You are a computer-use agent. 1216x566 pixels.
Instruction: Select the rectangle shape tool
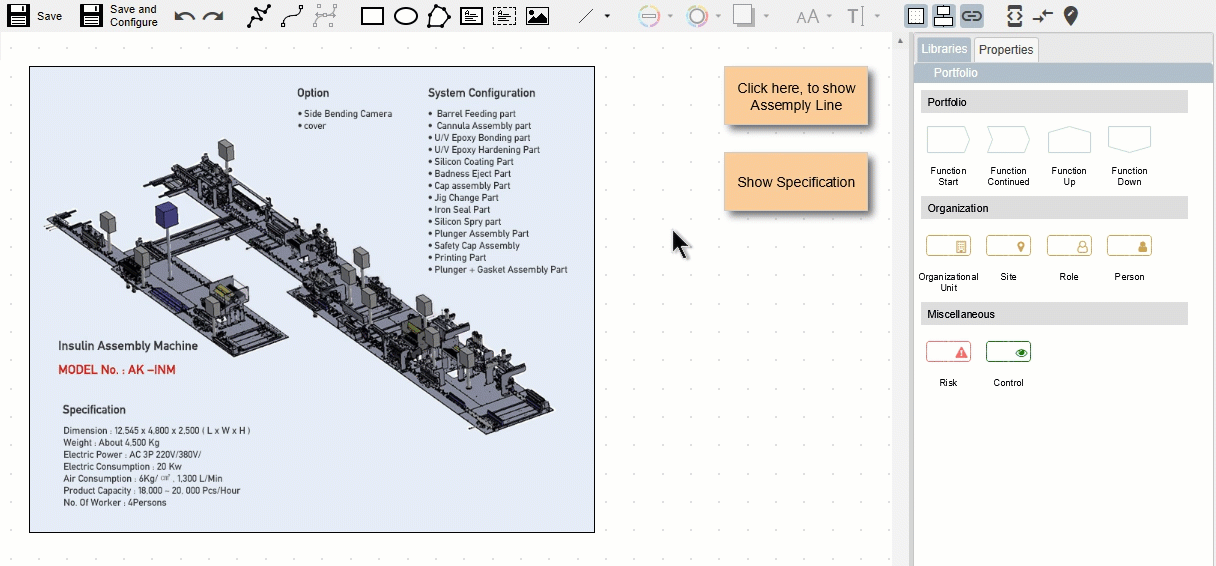pos(372,16)
